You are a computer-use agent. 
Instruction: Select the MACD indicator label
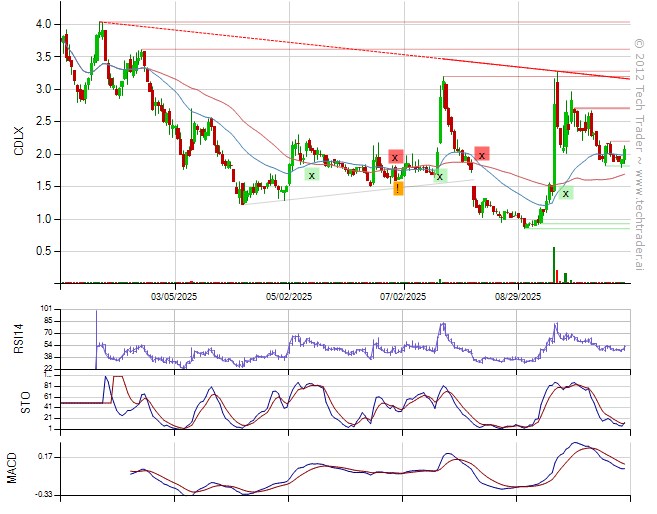(x=13, y=466)
